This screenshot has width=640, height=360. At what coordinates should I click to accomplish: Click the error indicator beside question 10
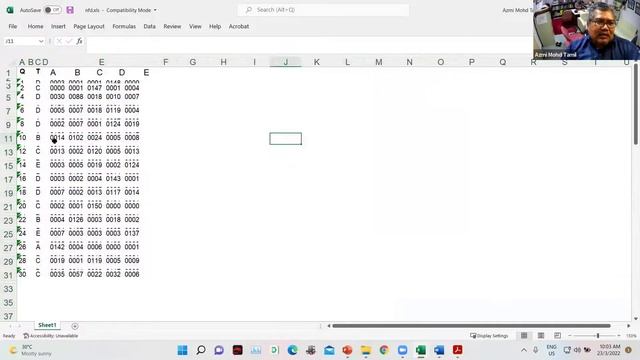click(x=18, y=133)
